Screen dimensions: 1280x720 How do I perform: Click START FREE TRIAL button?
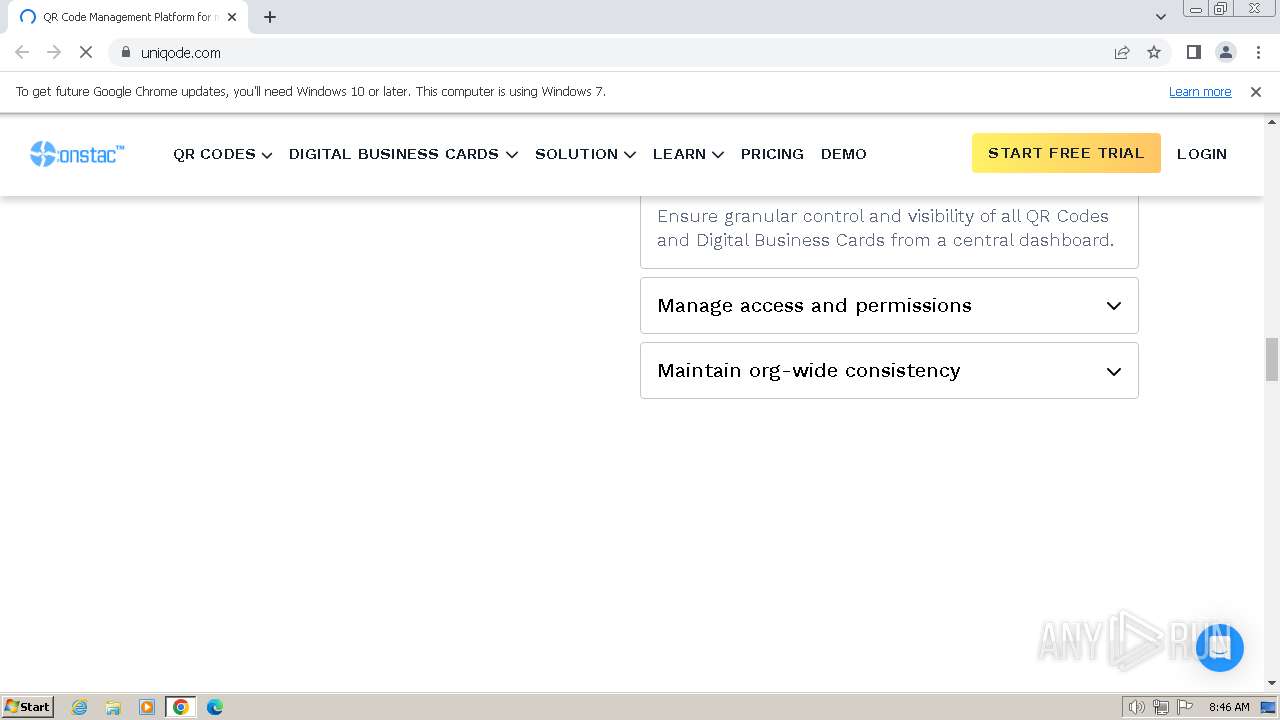[1066, 153]
